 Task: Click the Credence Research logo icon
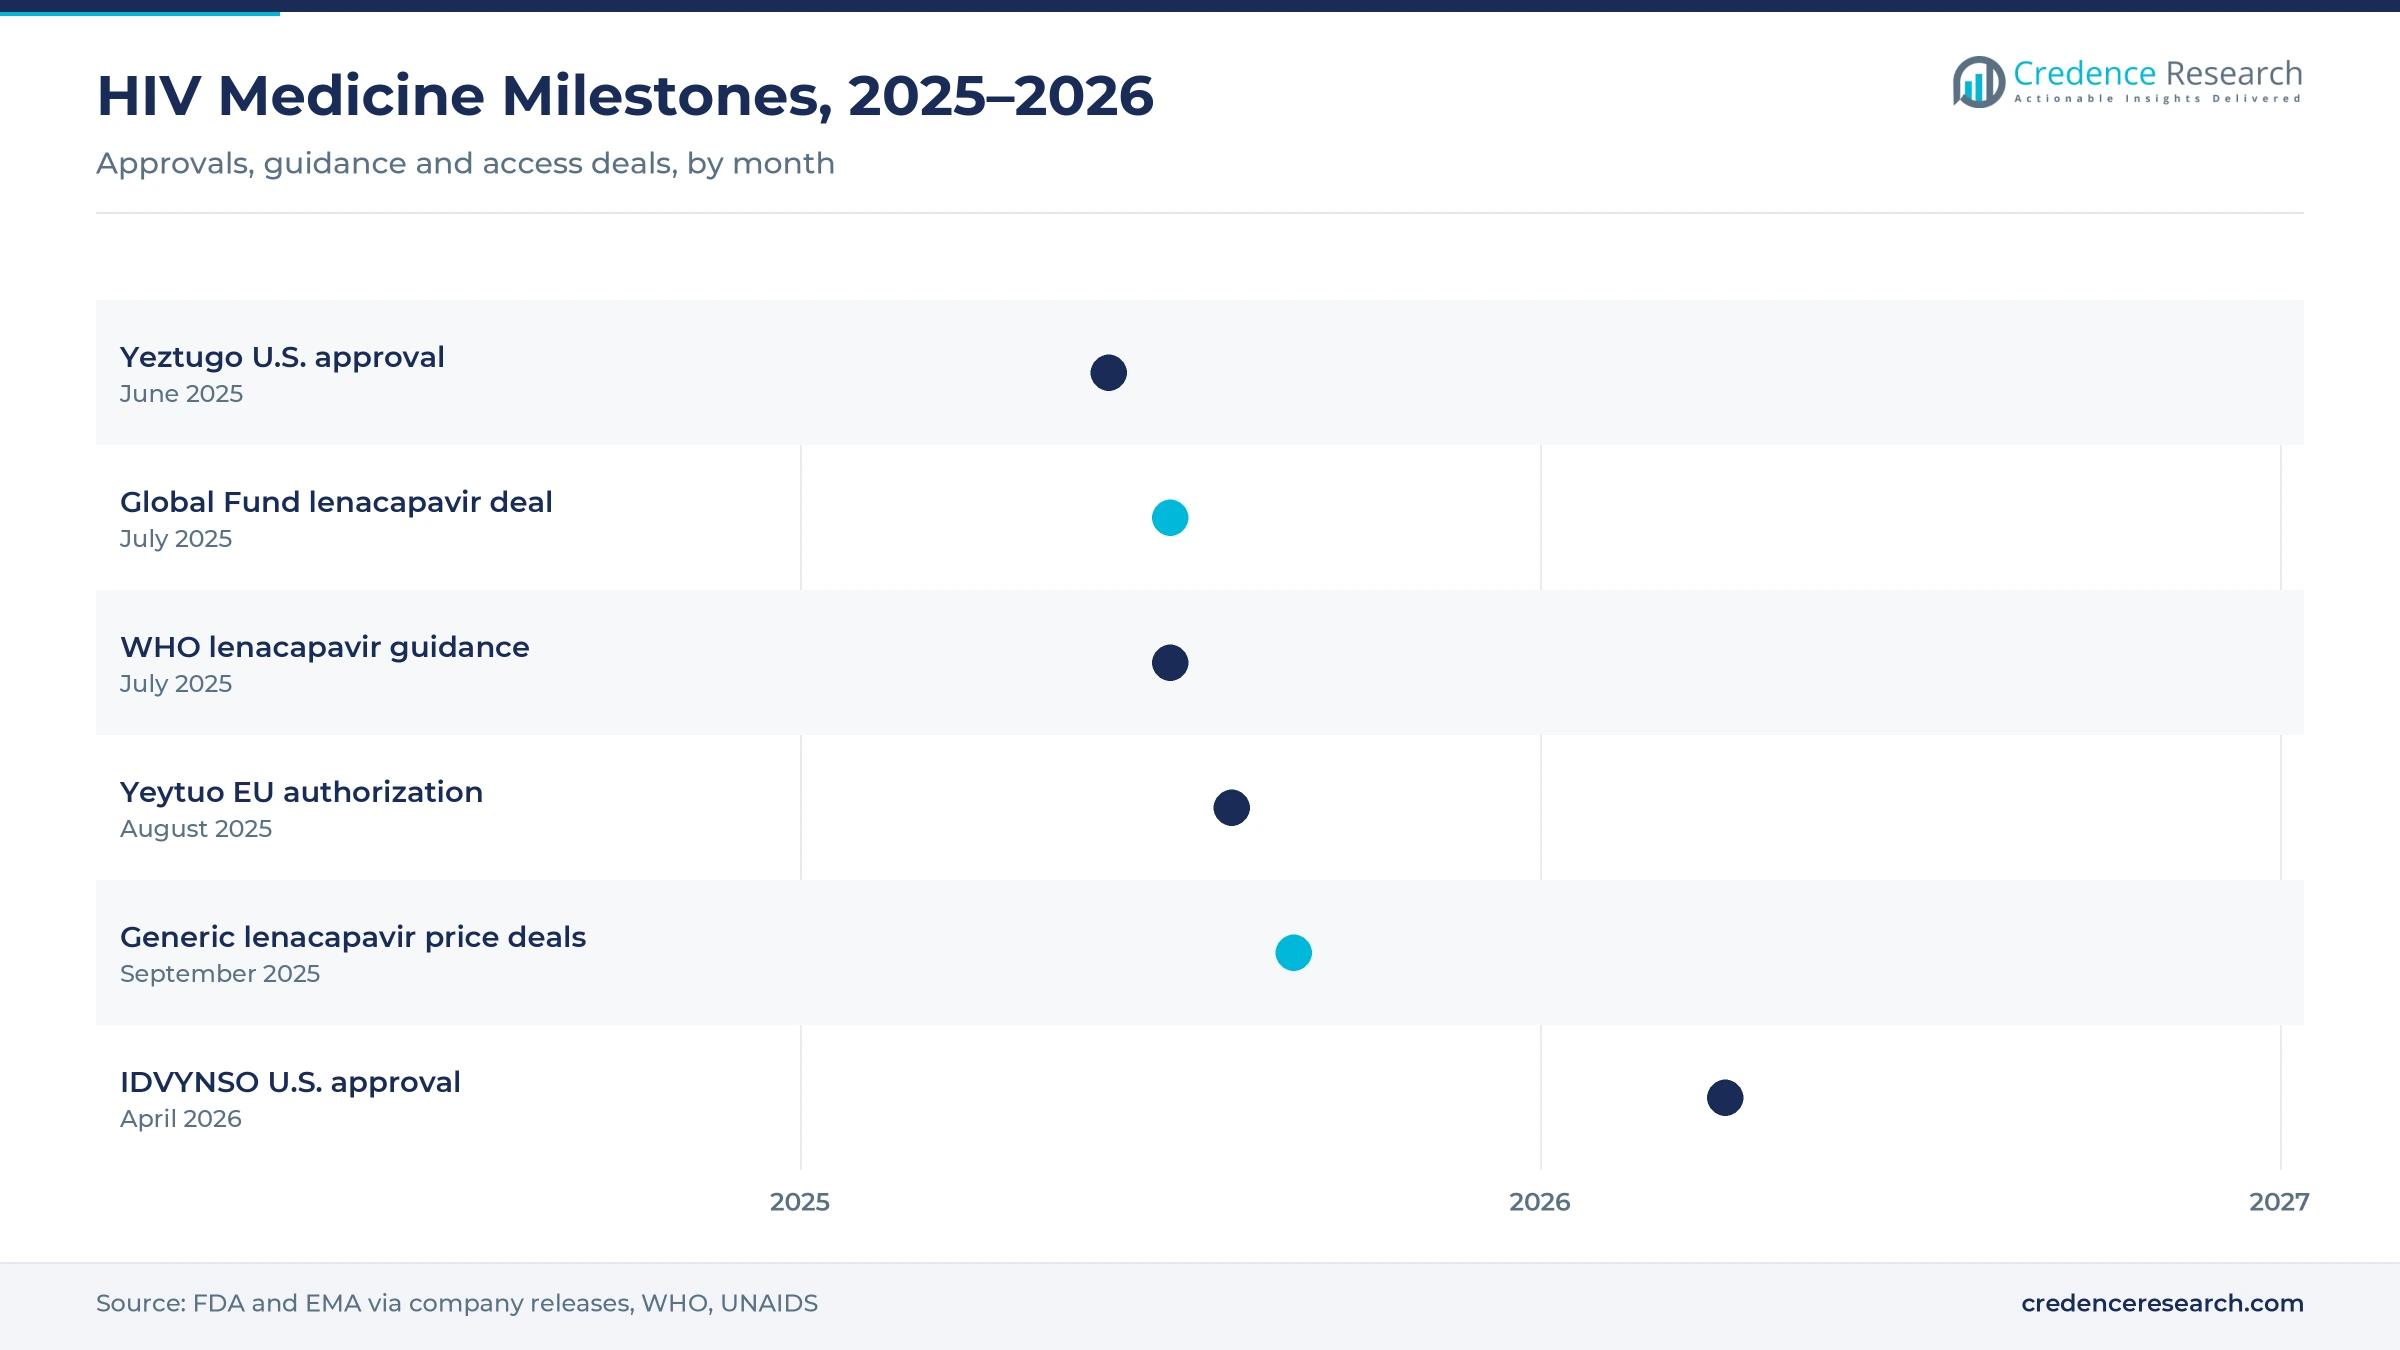[x=1978, y=82]
